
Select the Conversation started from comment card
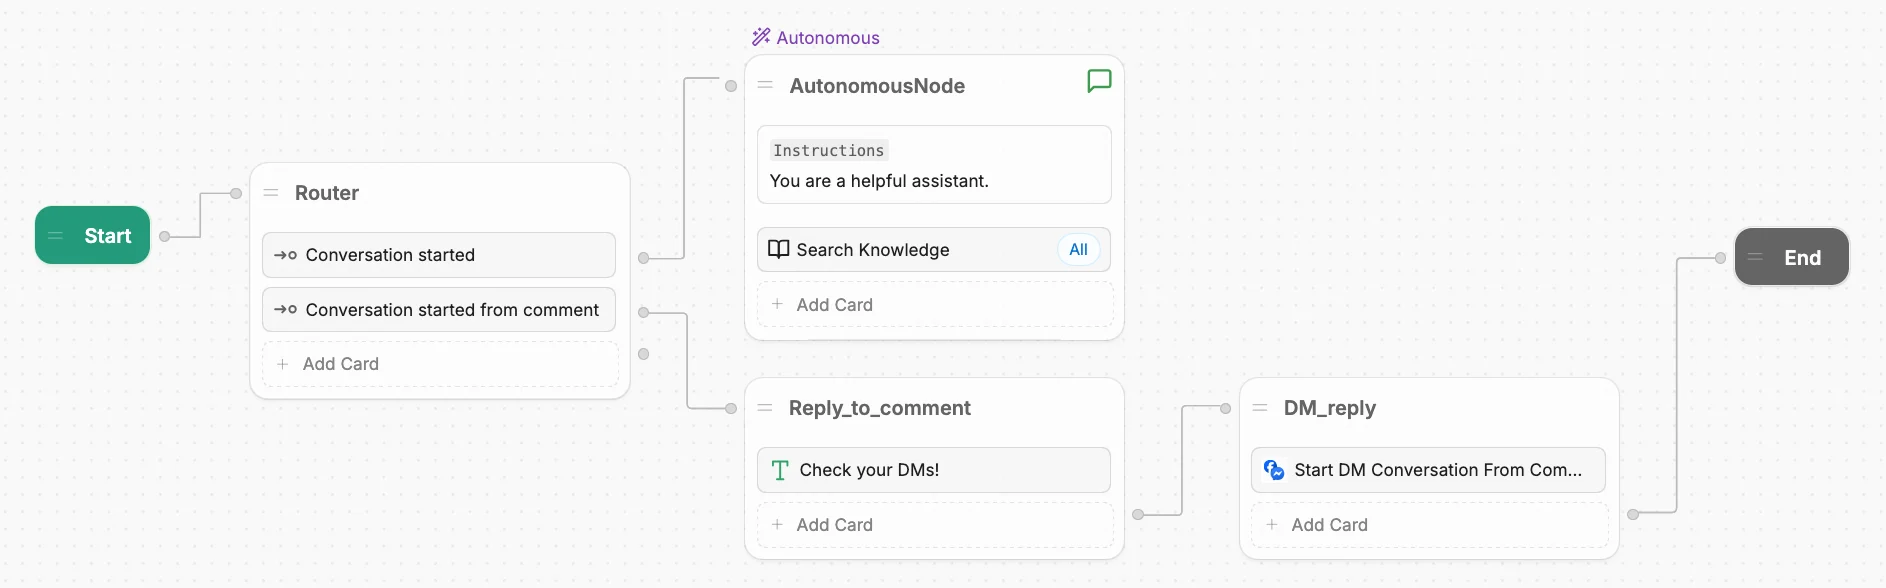[x=439, y=310]
